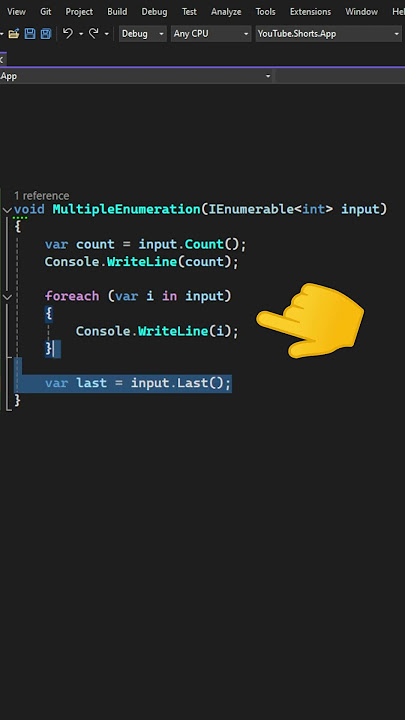The width and height of the screenshot is (405, 720).
Task: Click the Open File folder icon
Action: (x=14, y=34)
